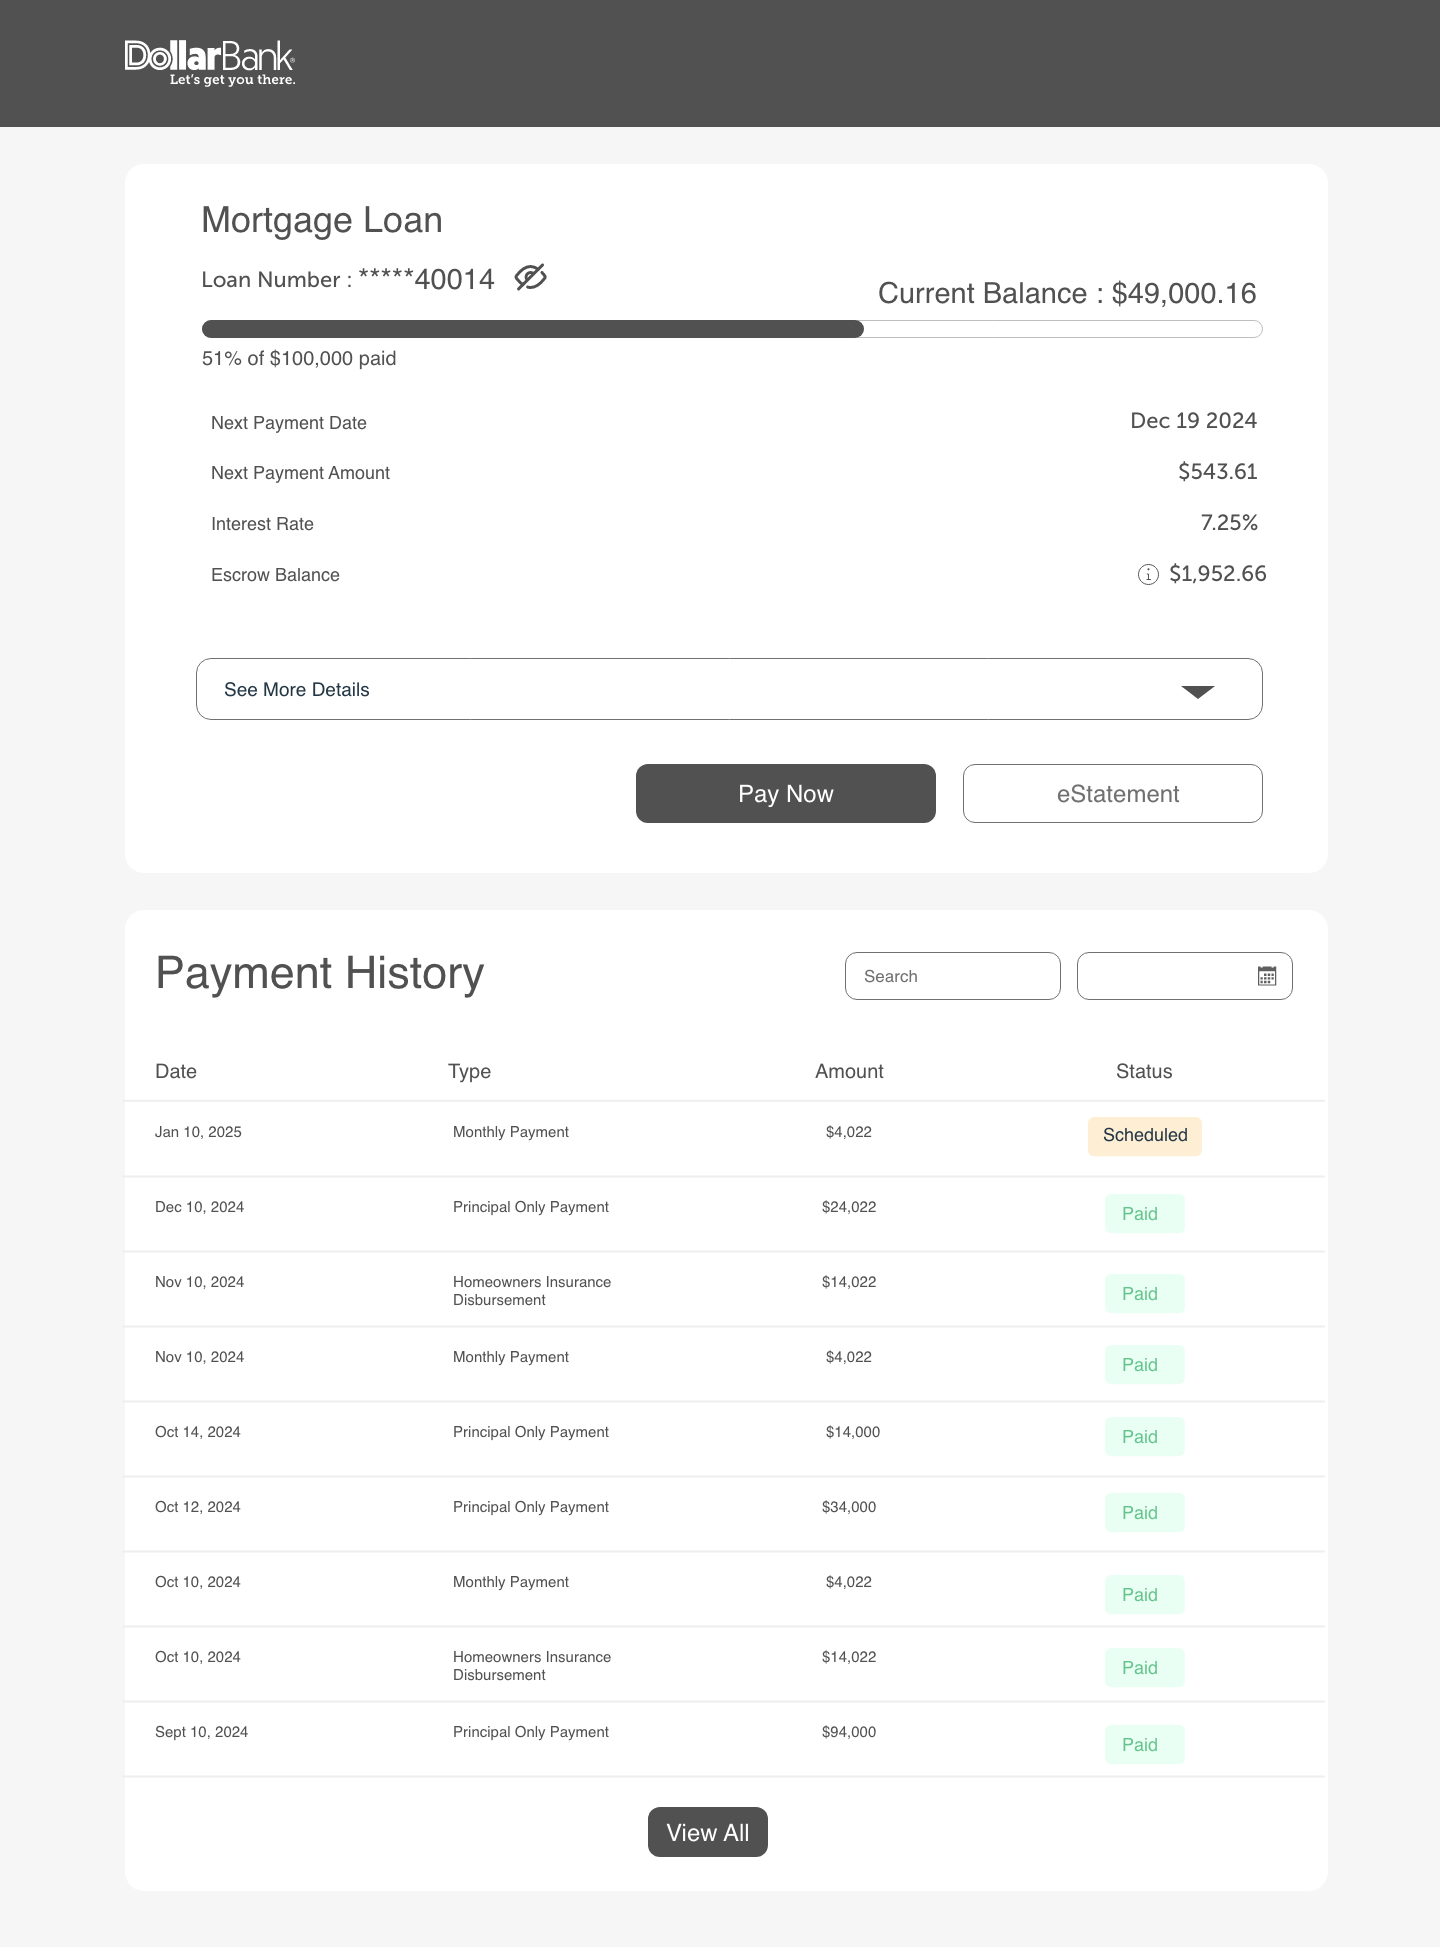The image size is (1440, 1947).
Task: Click the Amount column header
Action: 849,1071
